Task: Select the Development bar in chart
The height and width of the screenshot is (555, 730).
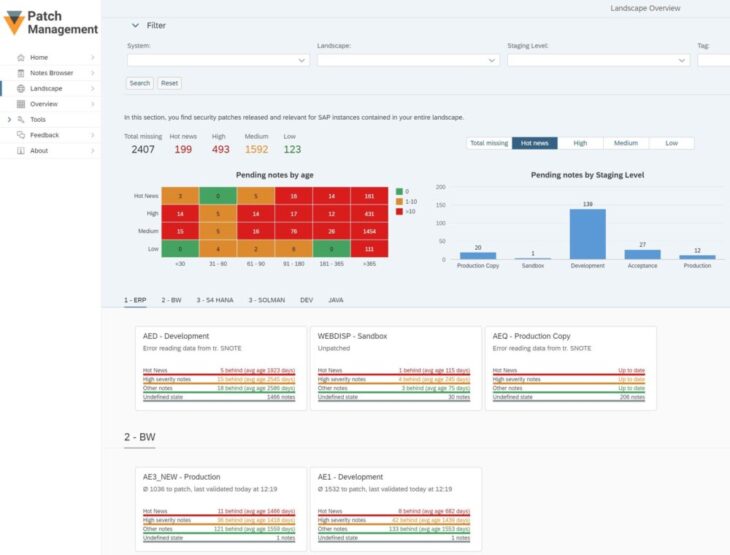Action: [588, 234]
